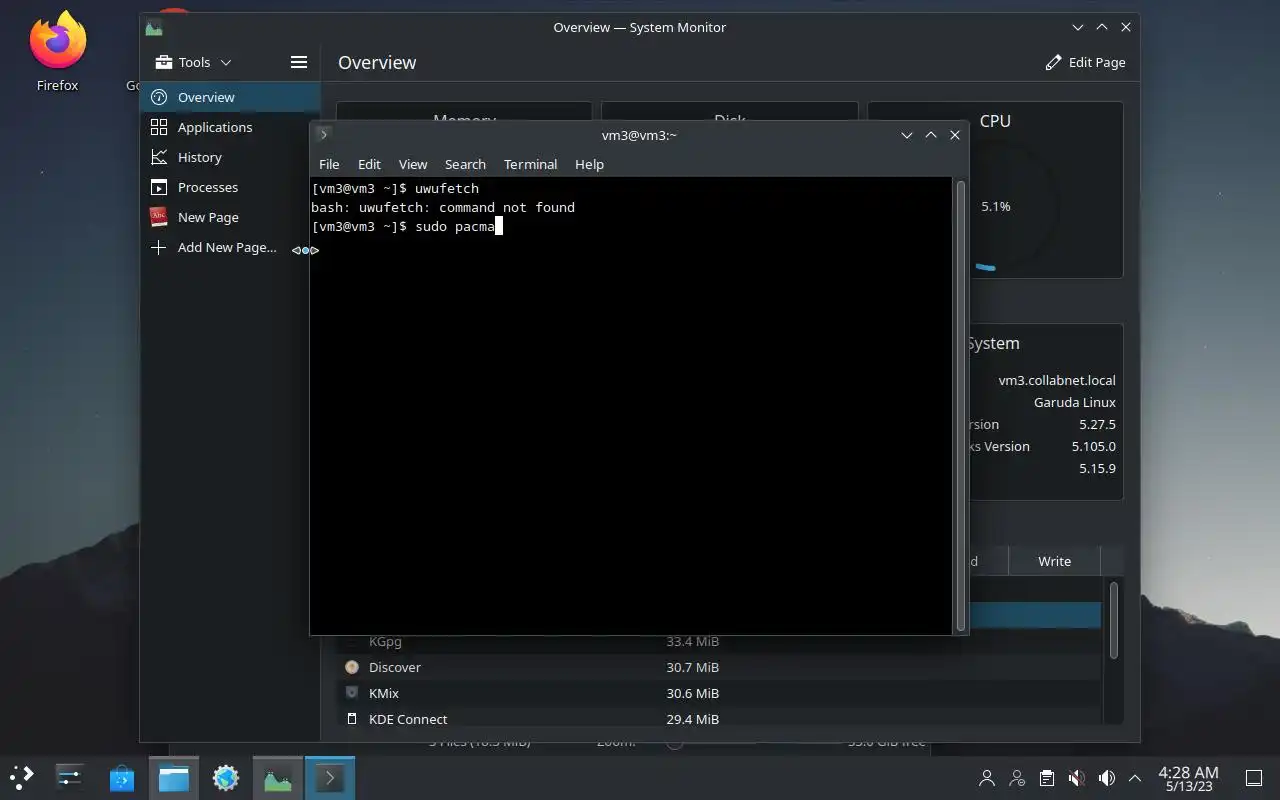Click the second user tray icon
The image size is (1280, 800).
(x=1017, y=778)
